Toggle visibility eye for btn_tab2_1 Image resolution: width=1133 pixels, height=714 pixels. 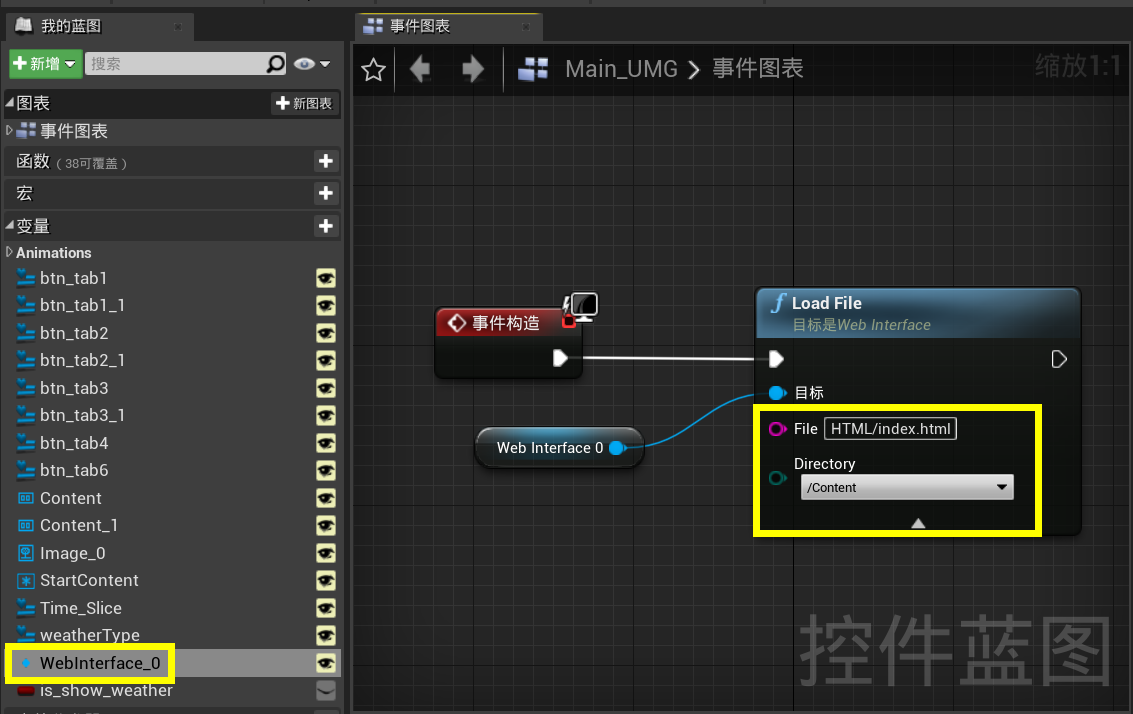(326, 361)
